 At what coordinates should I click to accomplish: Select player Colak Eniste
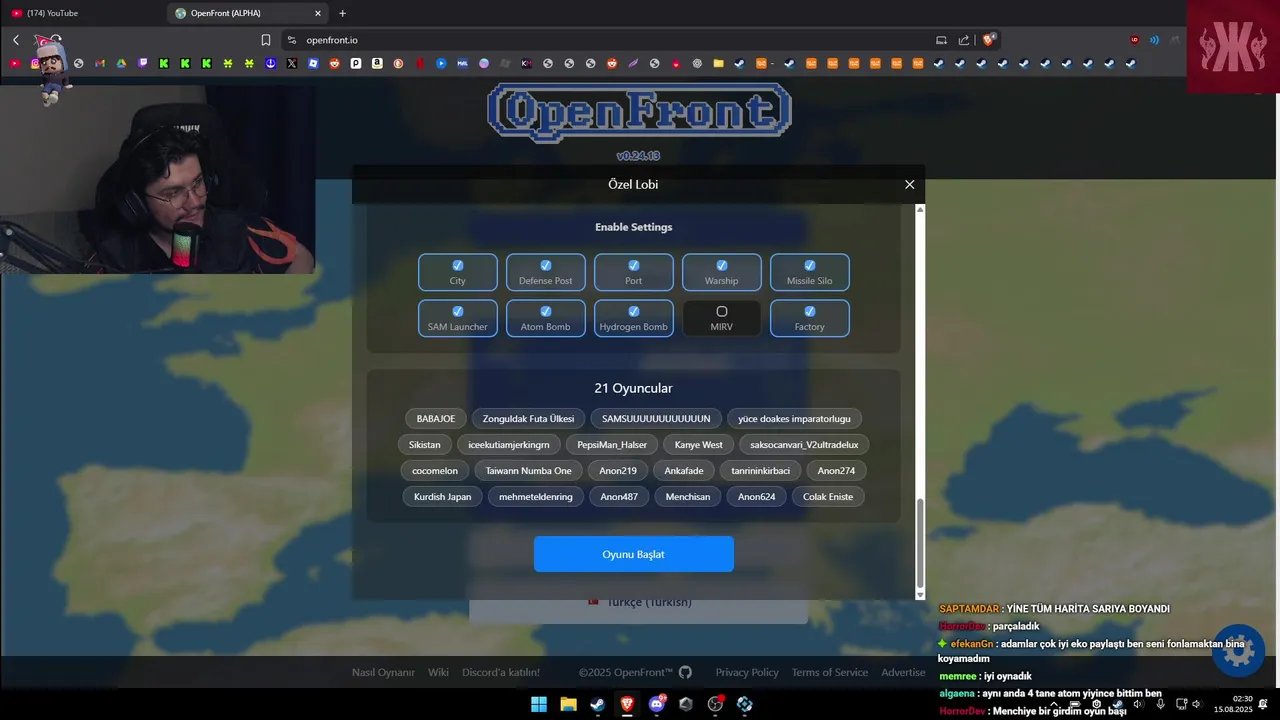[x=828, y=496]
